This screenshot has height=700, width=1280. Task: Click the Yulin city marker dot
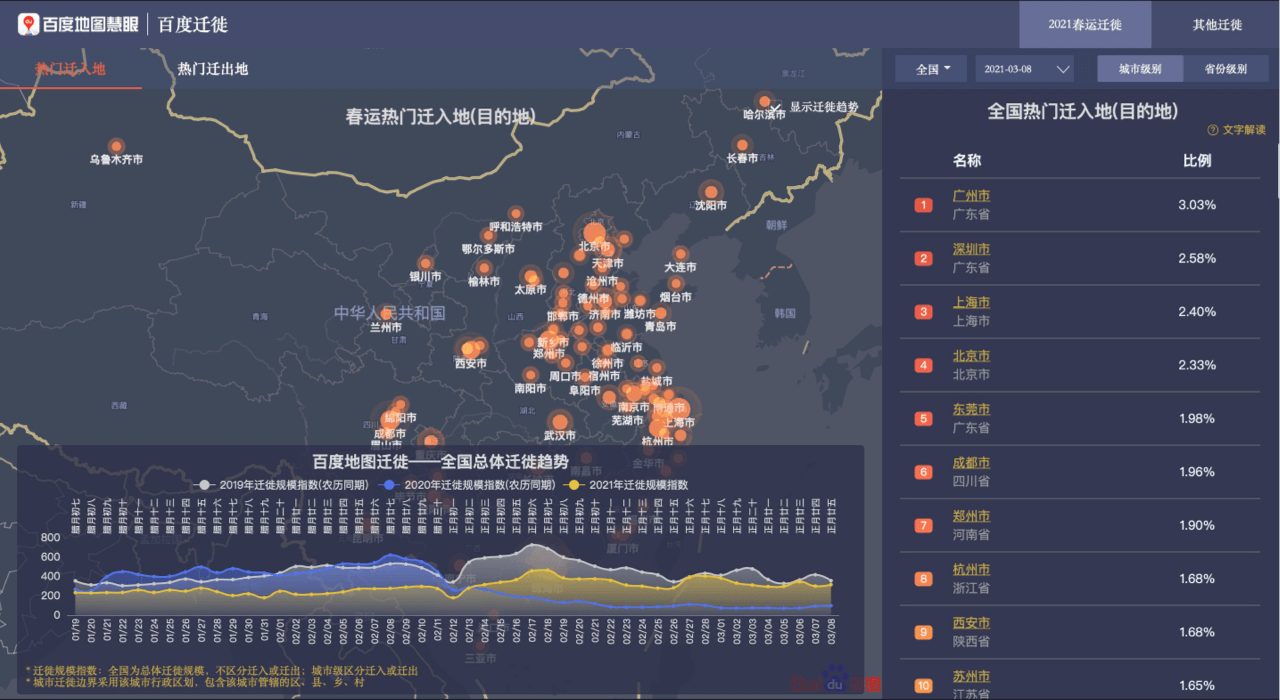pos(484,268)
